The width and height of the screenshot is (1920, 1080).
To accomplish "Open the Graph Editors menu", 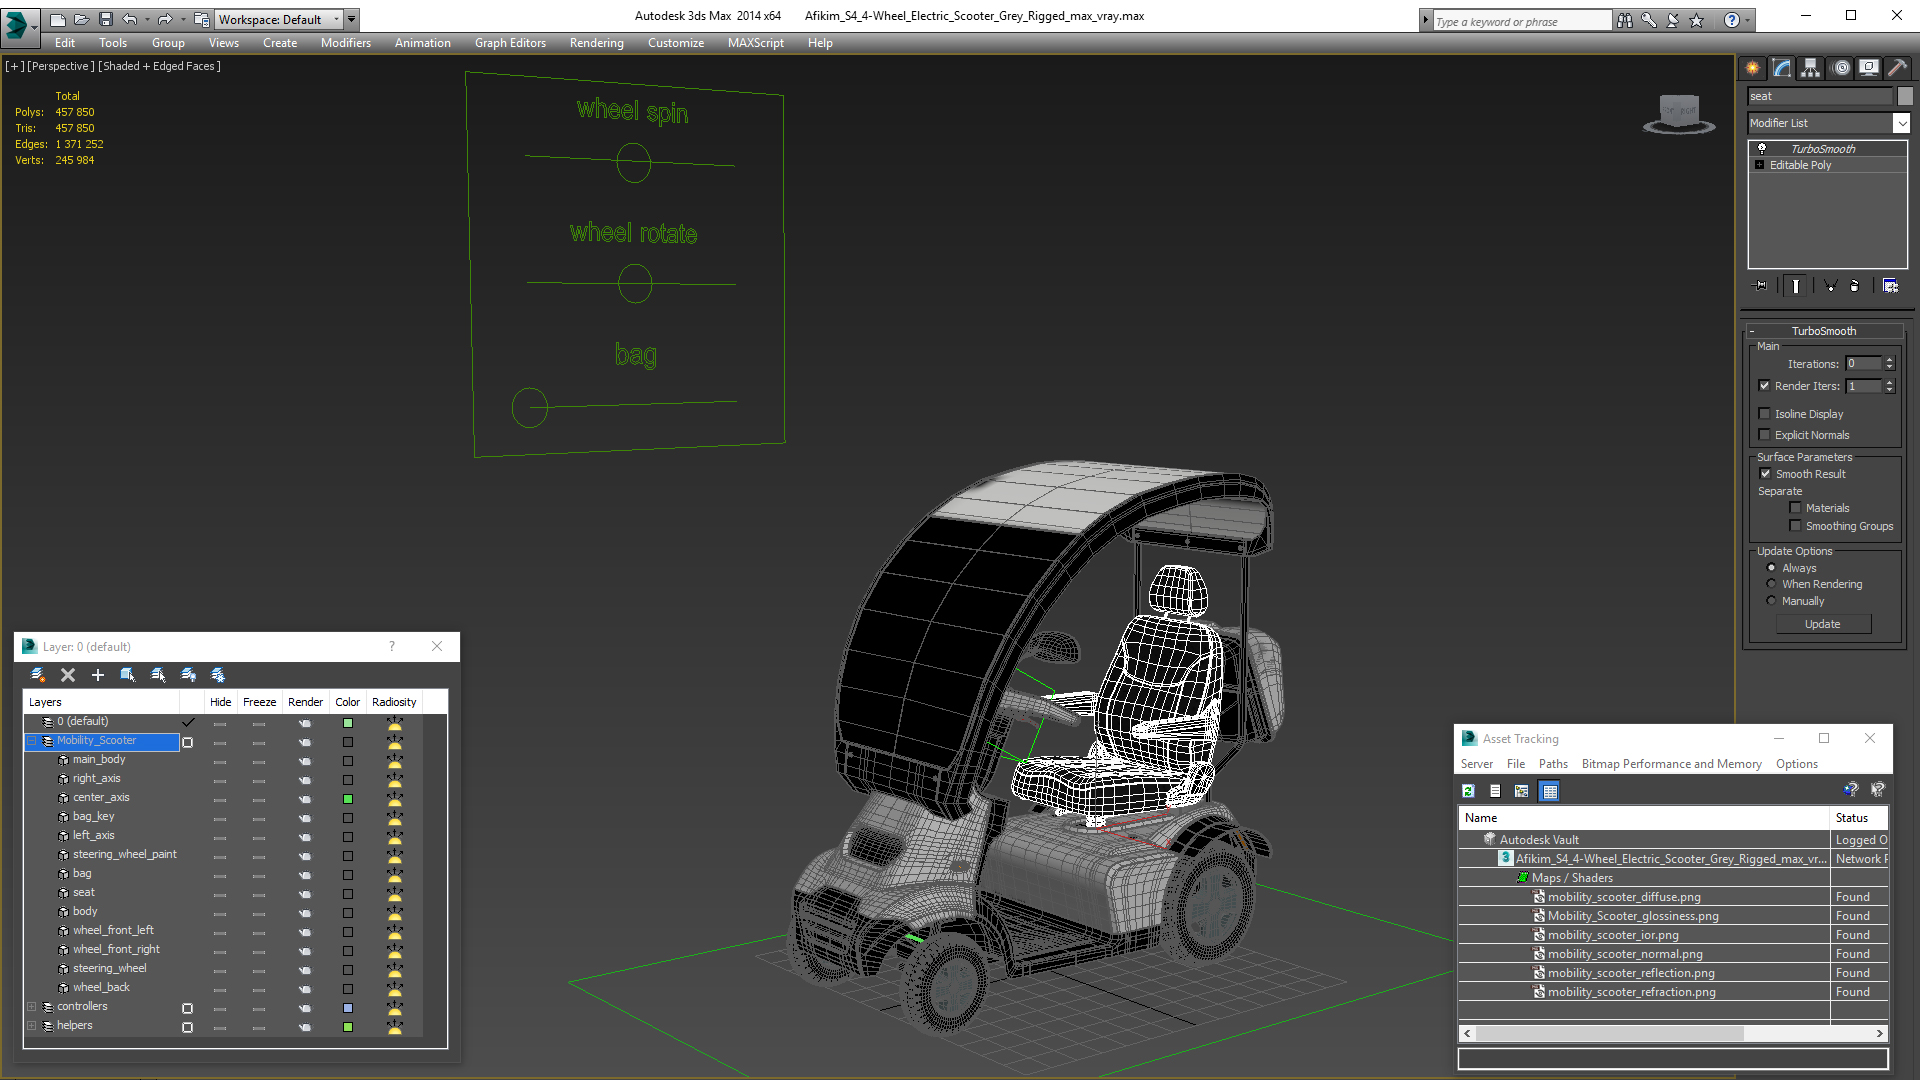I will [x=510, y=43].
